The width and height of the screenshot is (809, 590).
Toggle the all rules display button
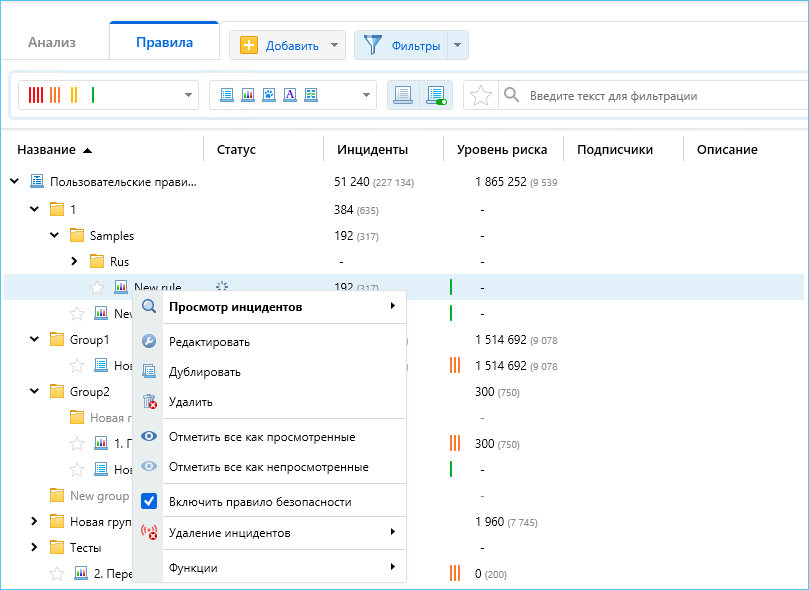coord(403,95)
